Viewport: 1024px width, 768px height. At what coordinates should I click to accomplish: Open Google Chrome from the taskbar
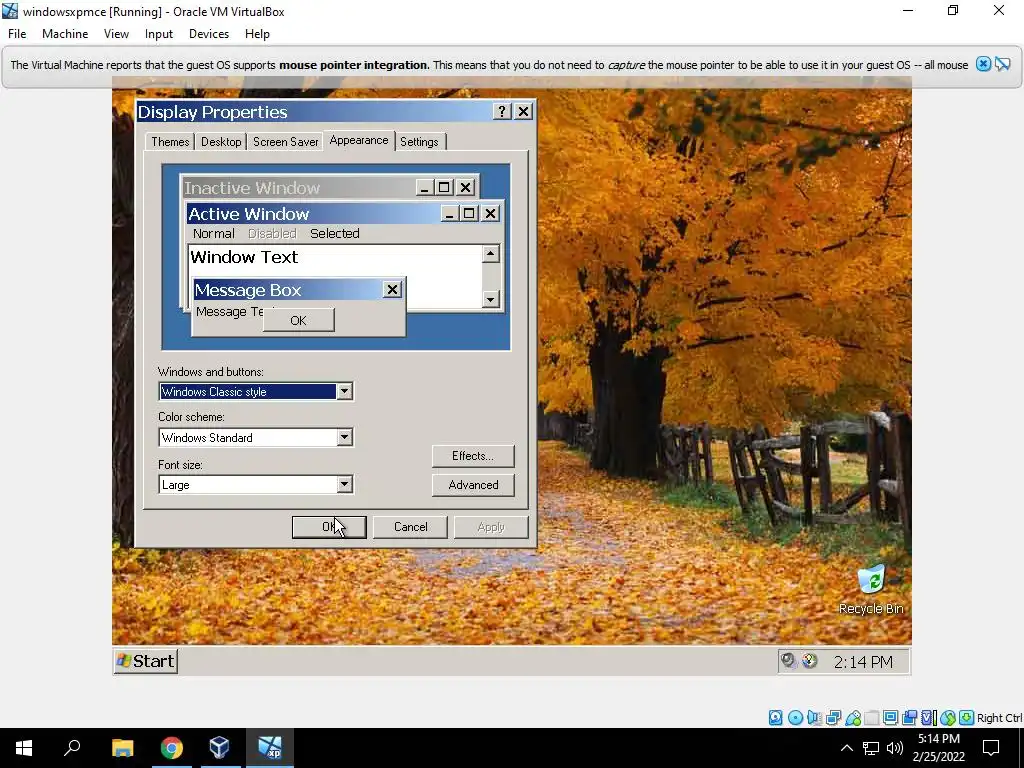pos(171,748)
